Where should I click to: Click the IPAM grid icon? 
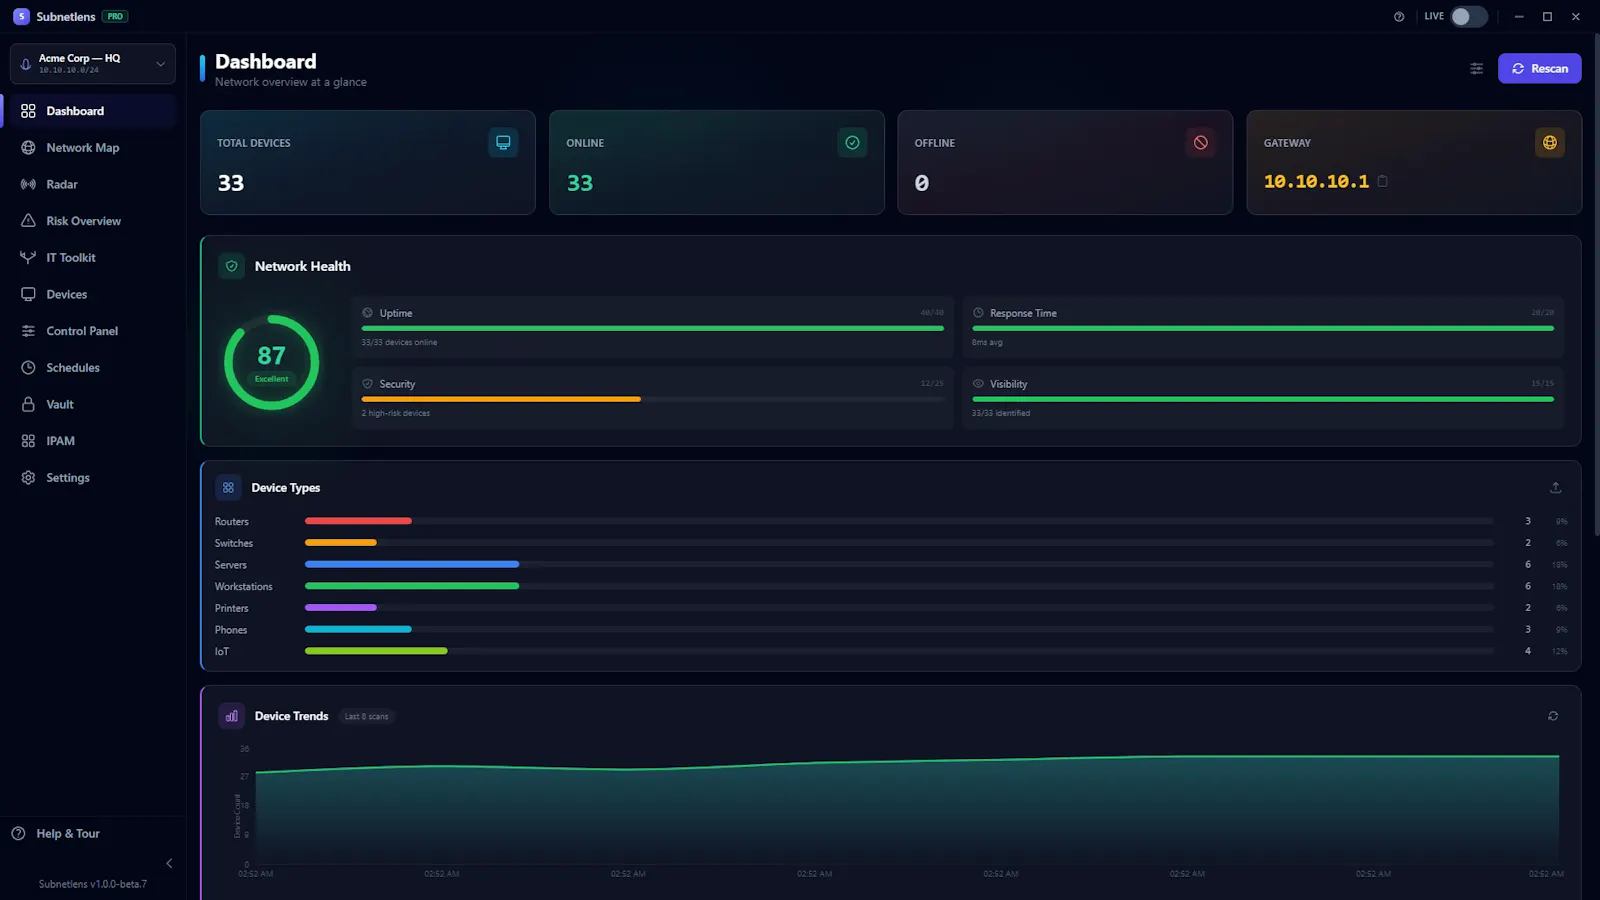(x=28, y=441)
